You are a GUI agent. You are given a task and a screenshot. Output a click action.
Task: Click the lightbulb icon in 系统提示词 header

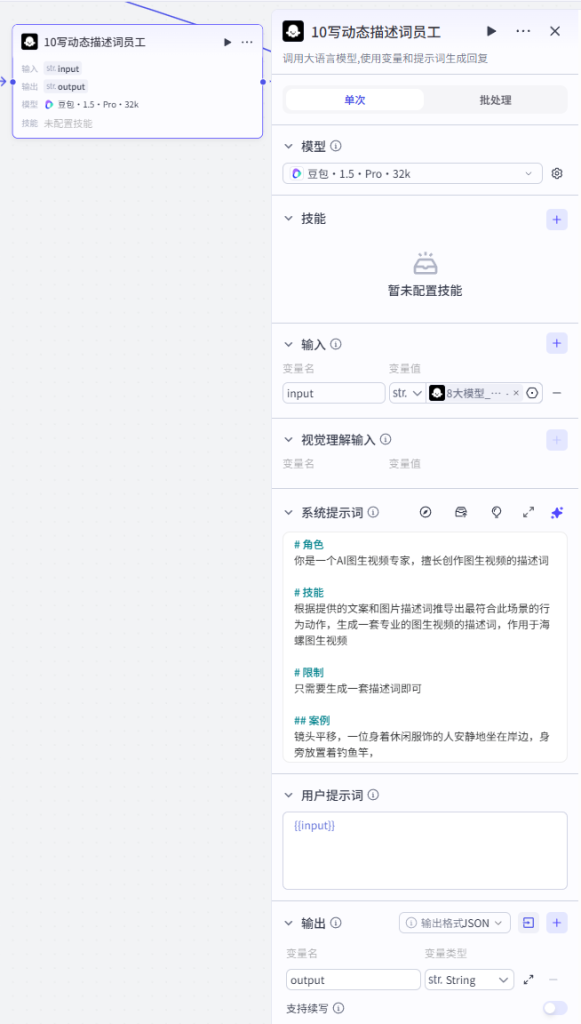[x=496, y=513]
